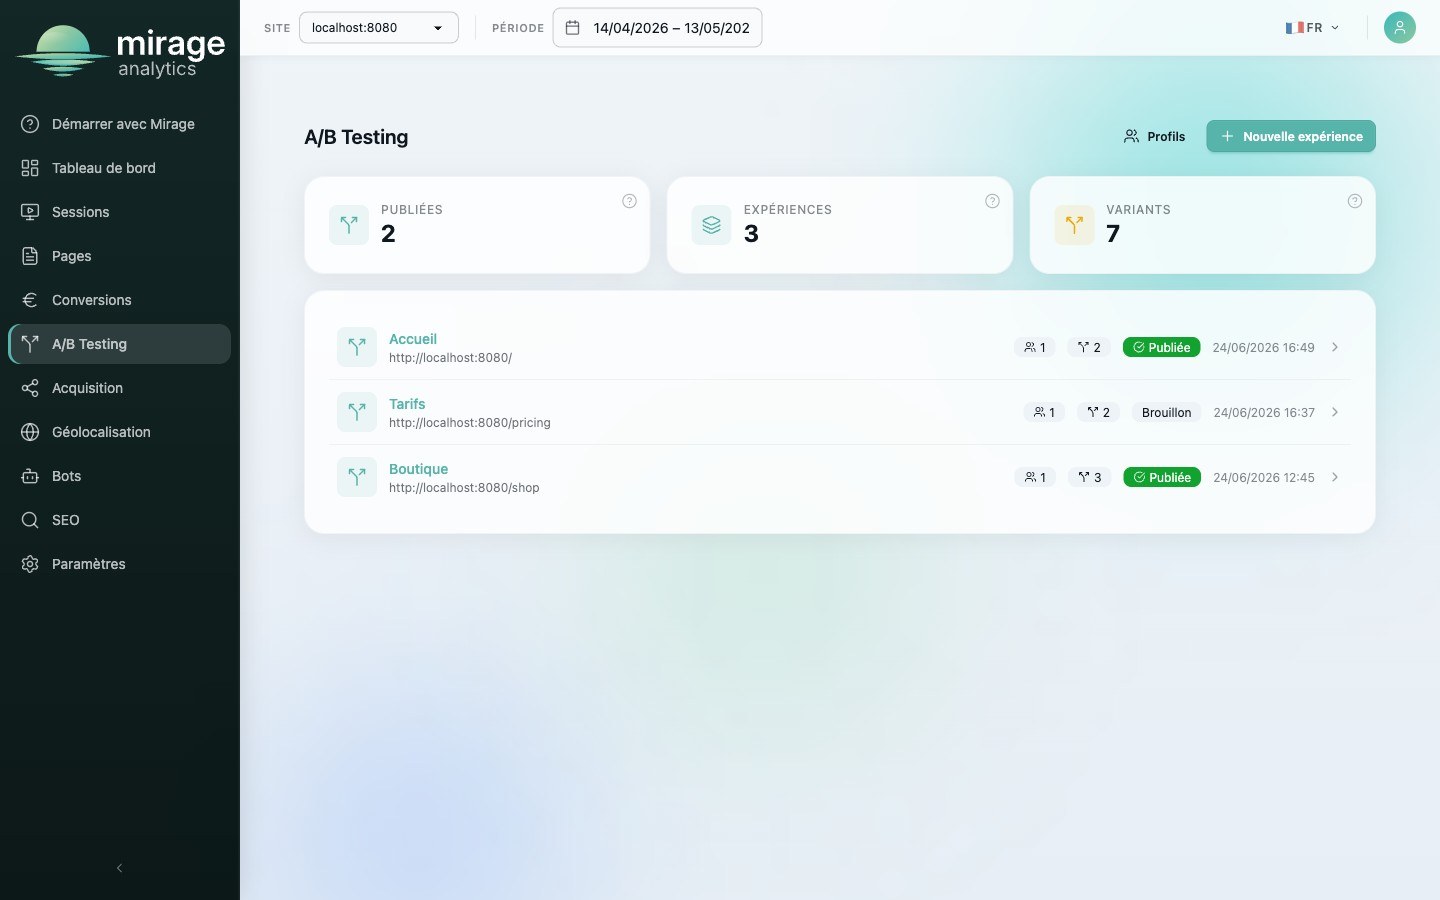Open the user avatar menu
The image size is (1440, 900).
[1400, 28]
